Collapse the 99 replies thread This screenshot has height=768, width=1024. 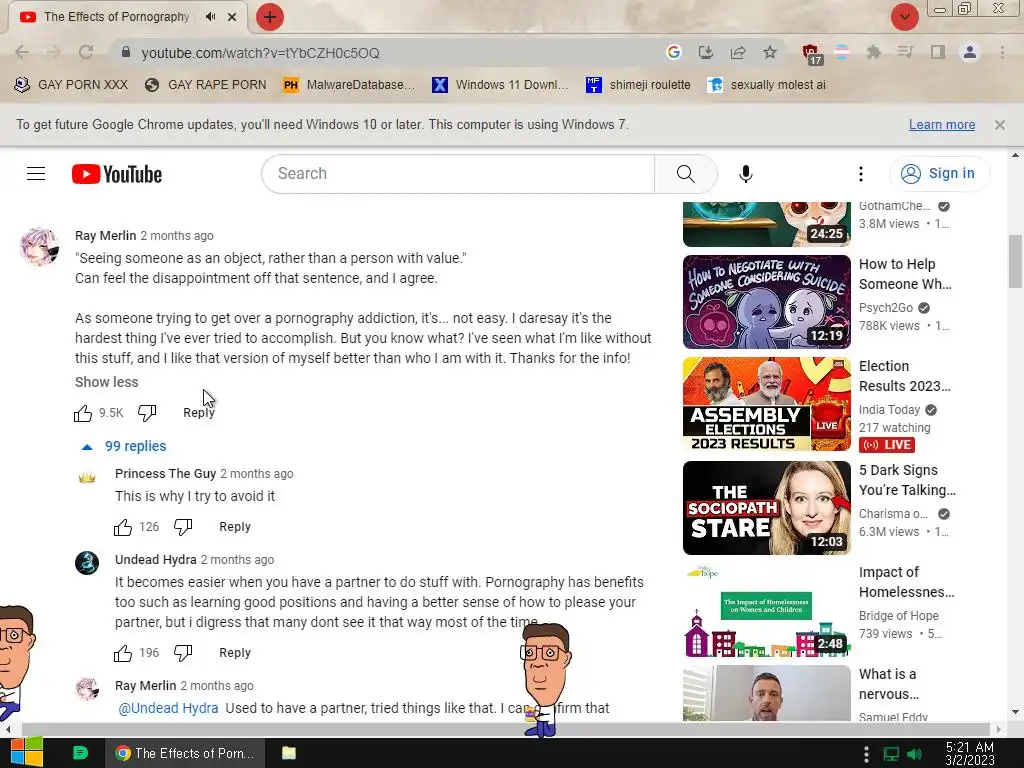pos(124,446)
